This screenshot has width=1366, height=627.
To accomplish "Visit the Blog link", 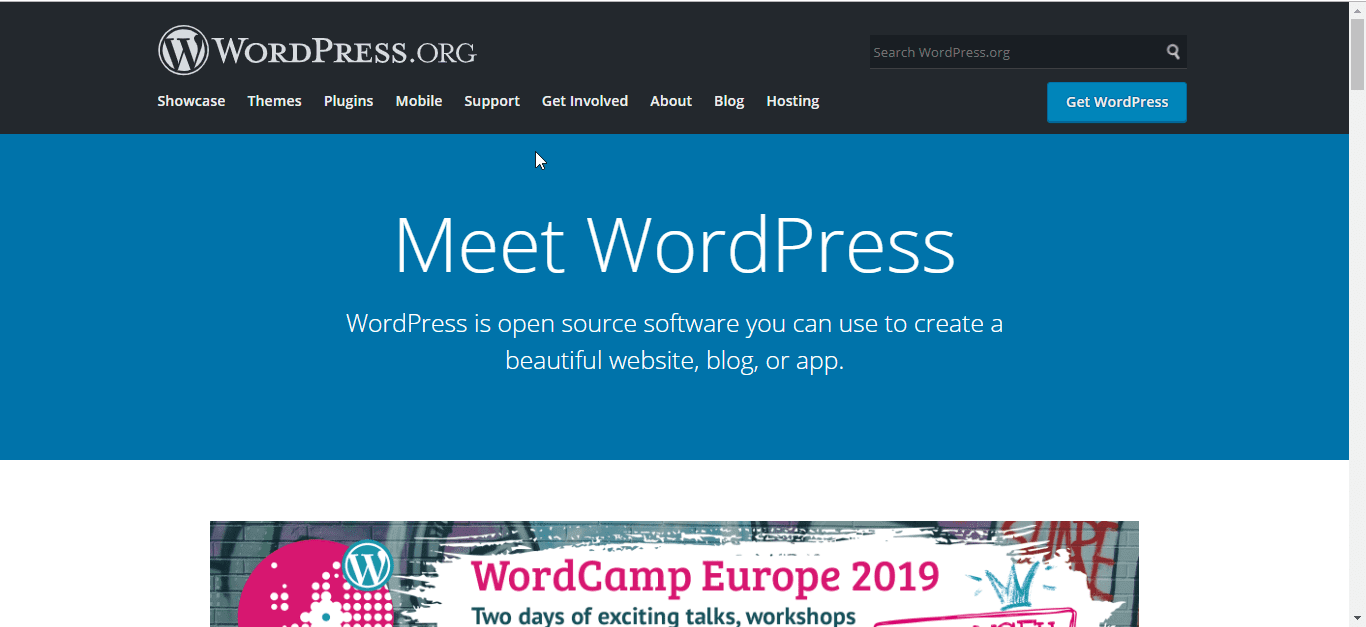I will (729, 101).
